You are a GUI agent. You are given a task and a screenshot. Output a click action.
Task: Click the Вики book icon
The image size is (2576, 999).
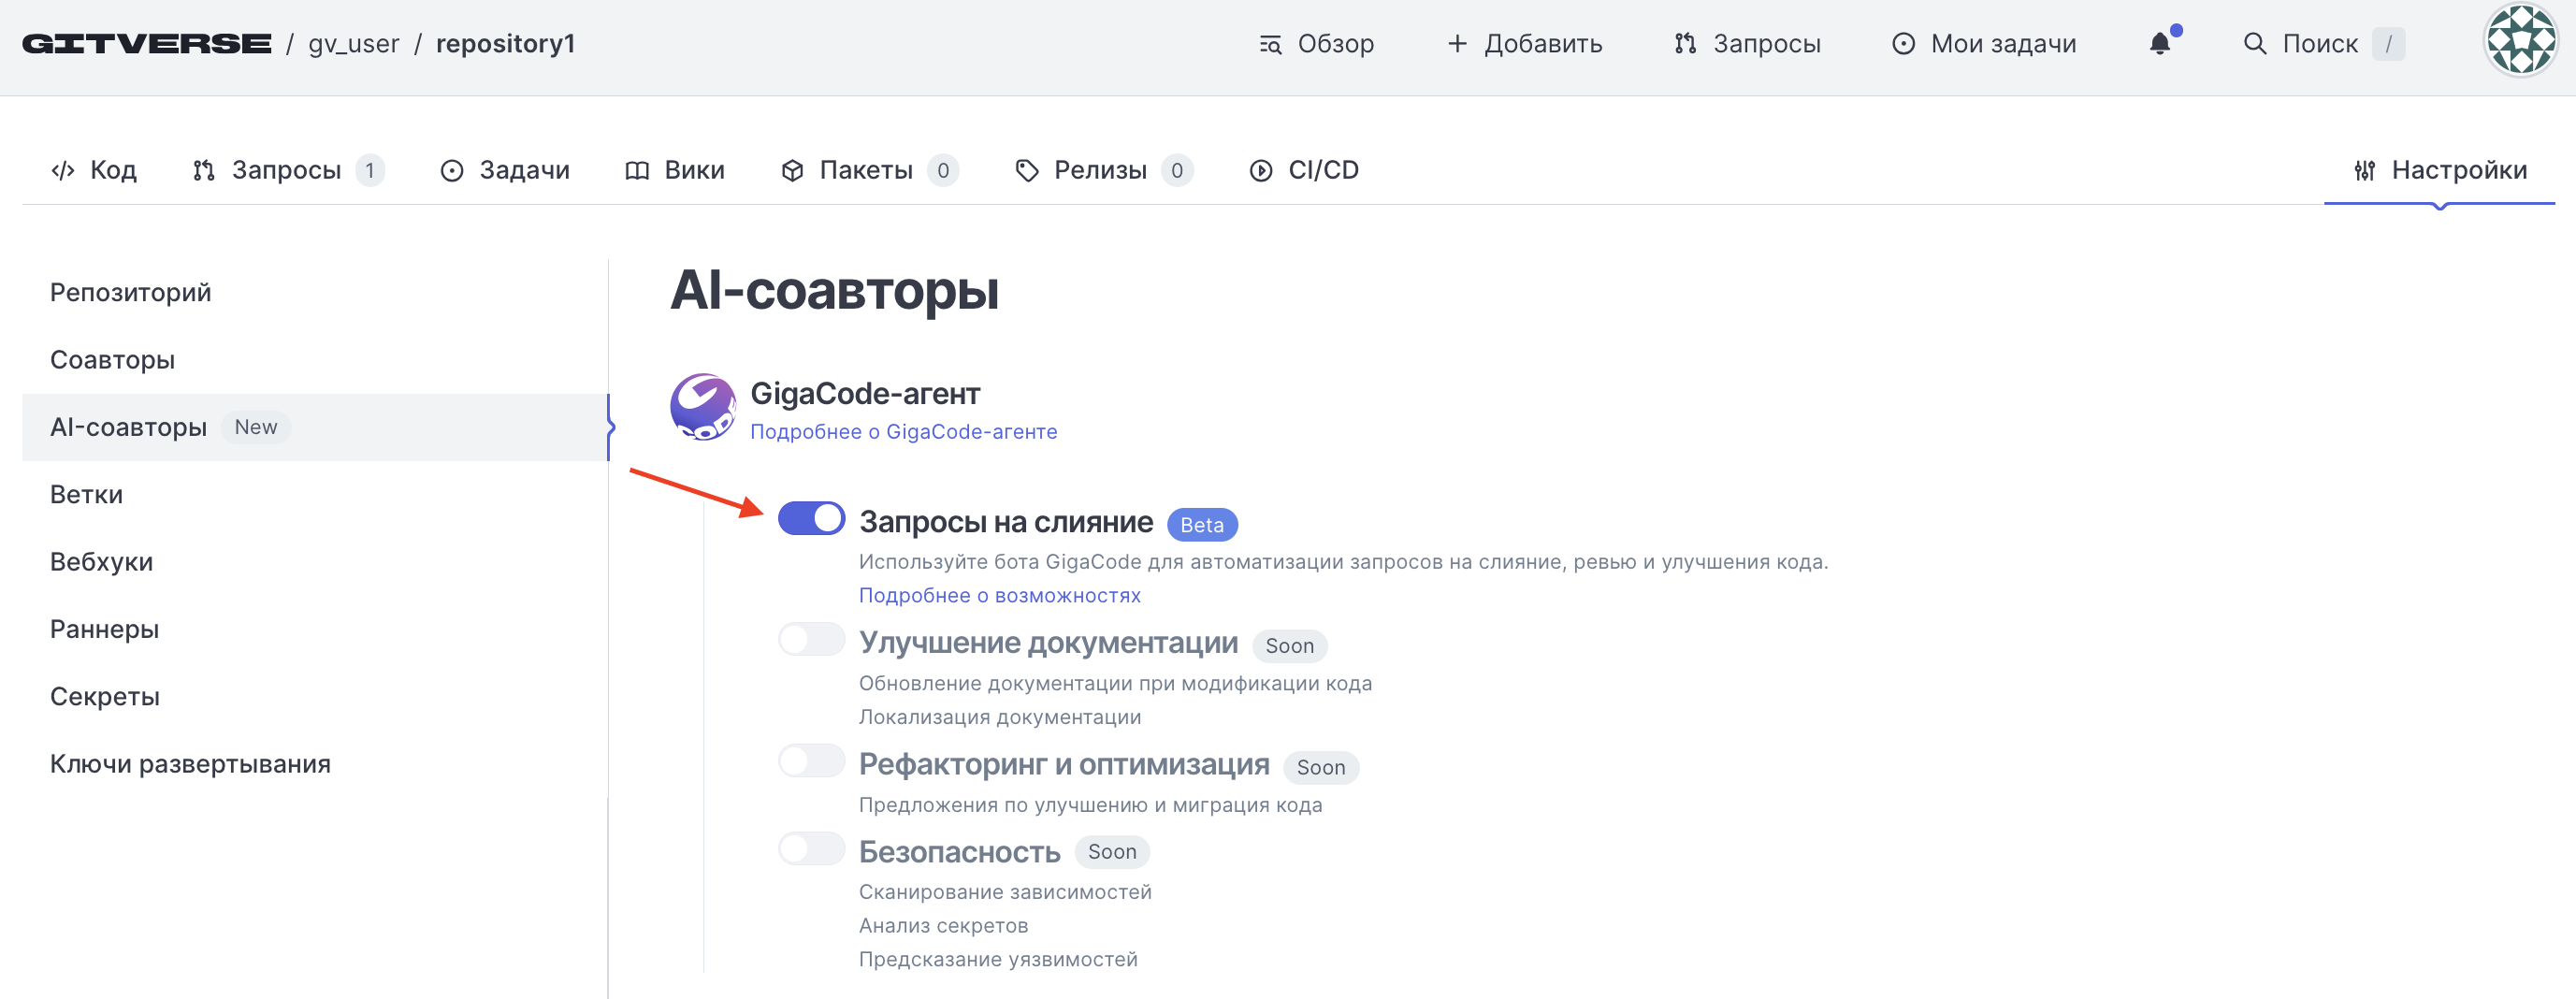637,171
